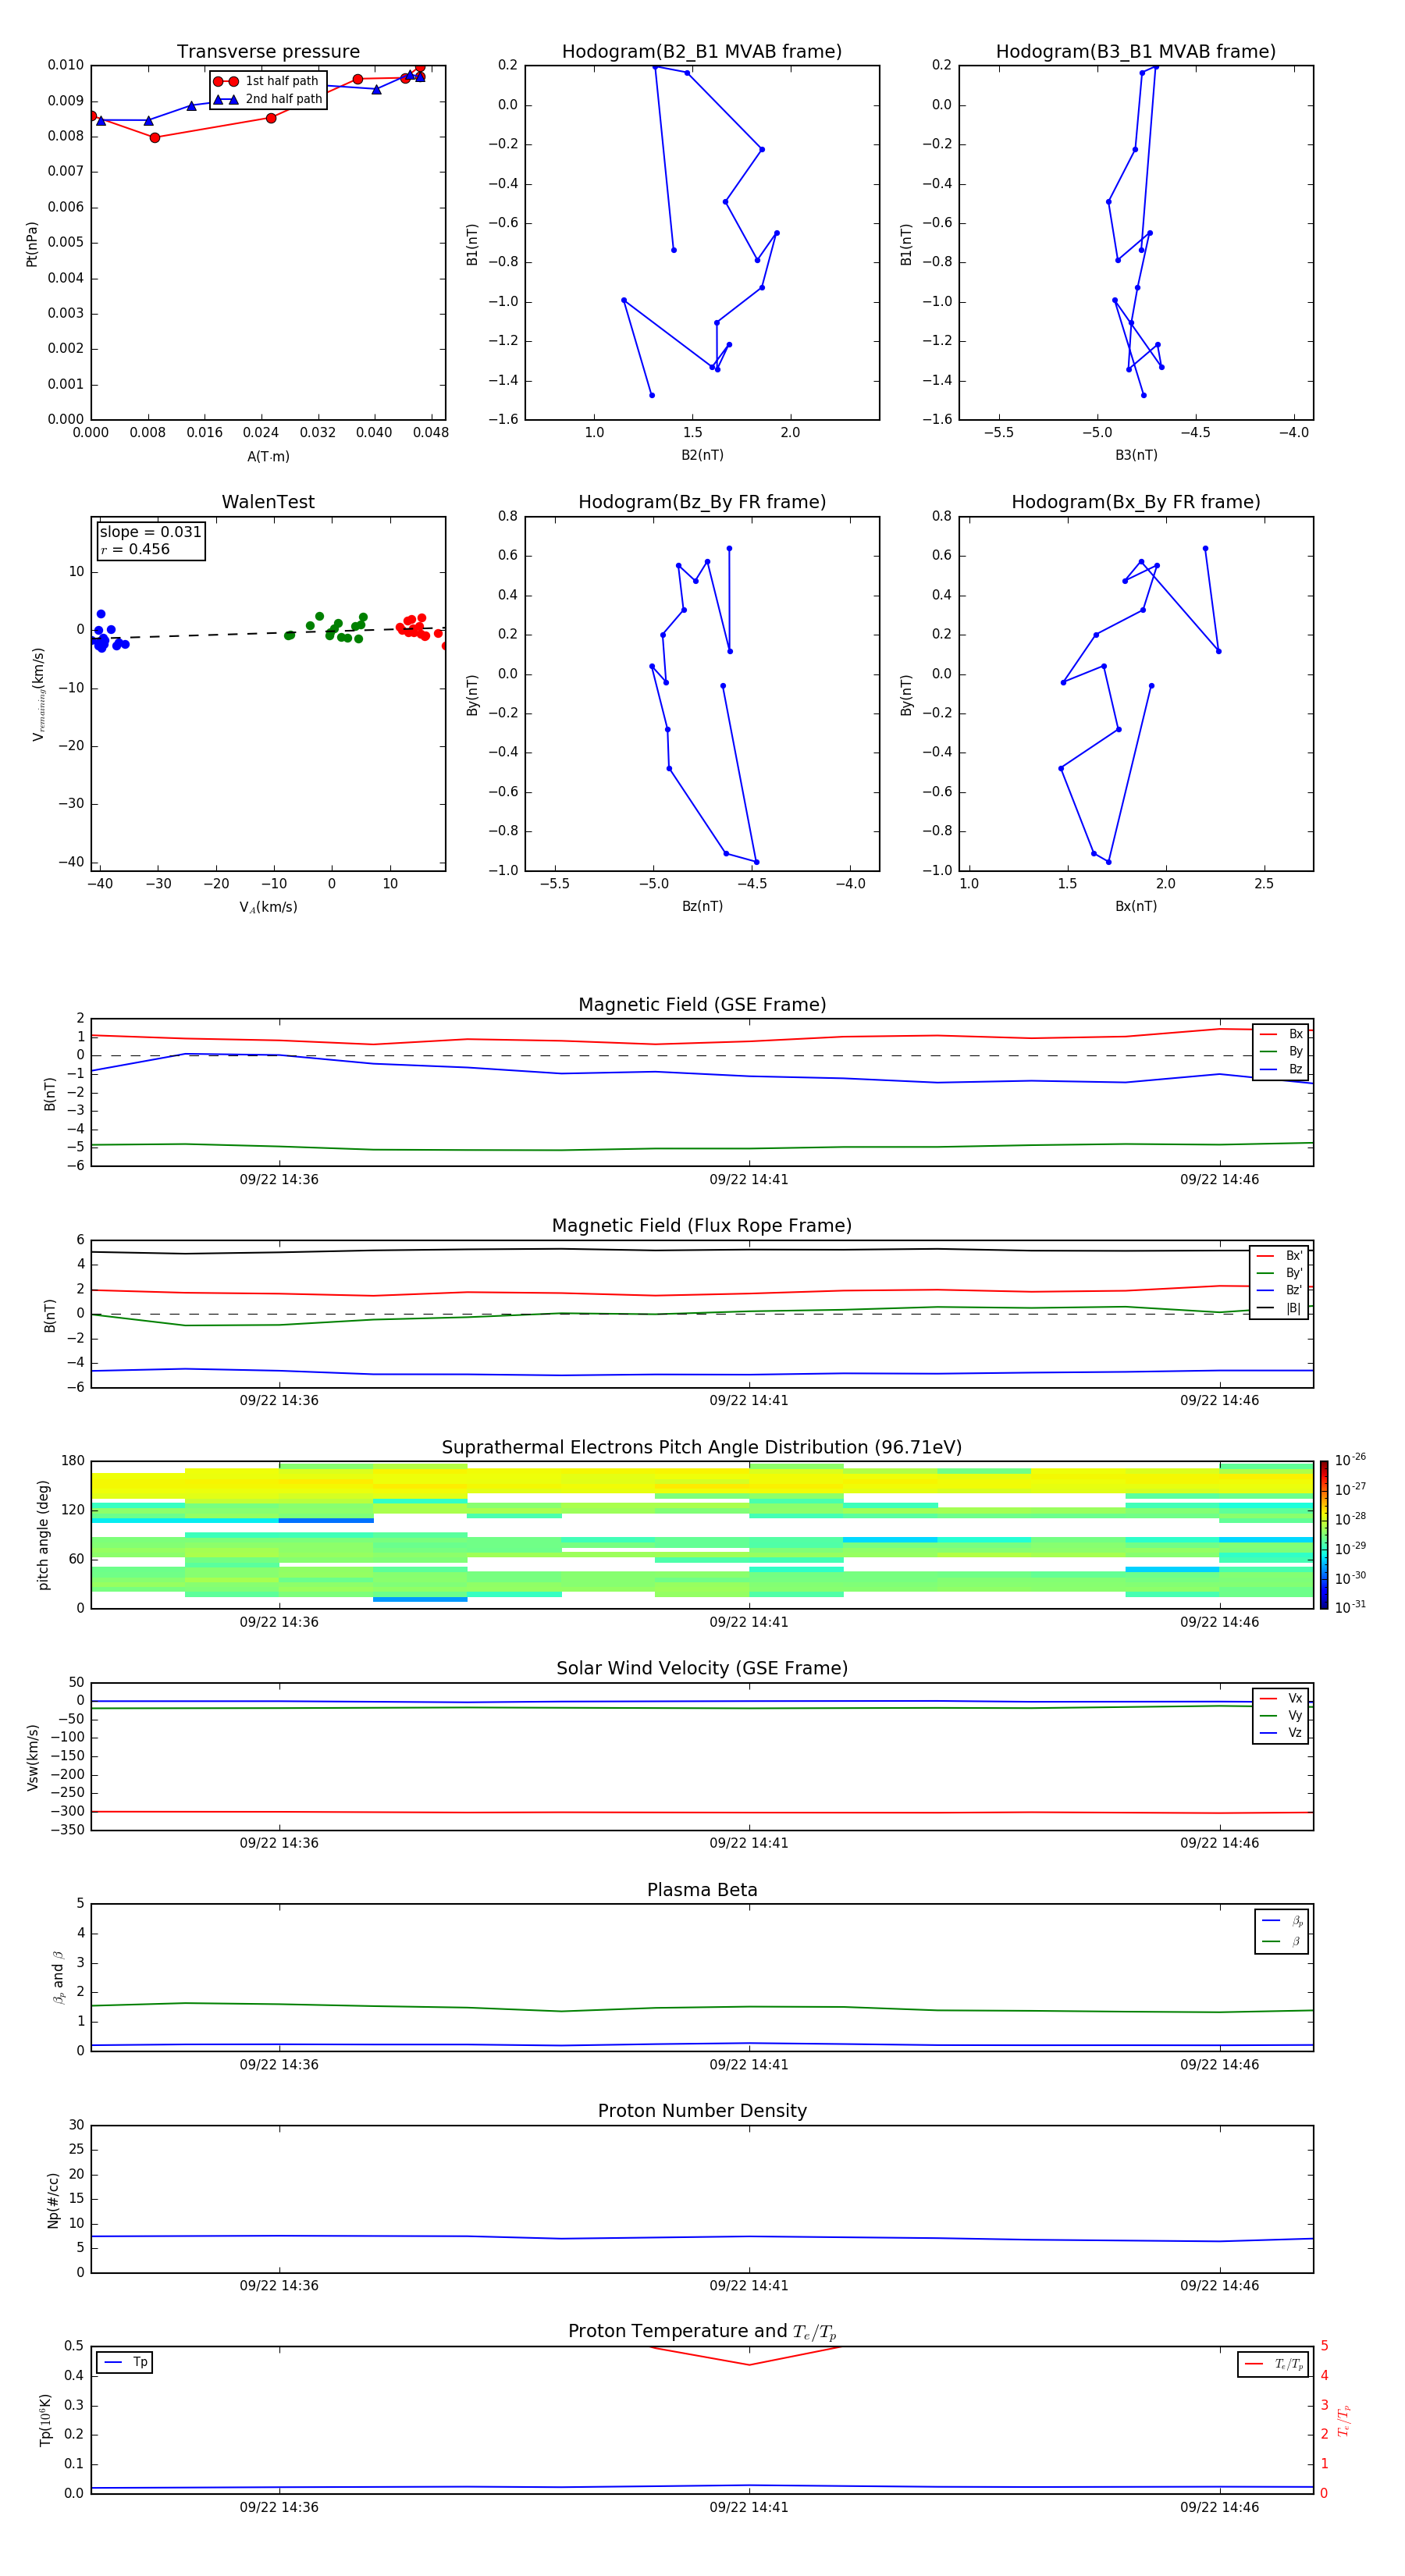Viewport: 1405px width, 2576px height.
Task: Click '09/22 14:46' tick under Proton Number Density
Action: pyautogui.click(x=1219, y=2286)
